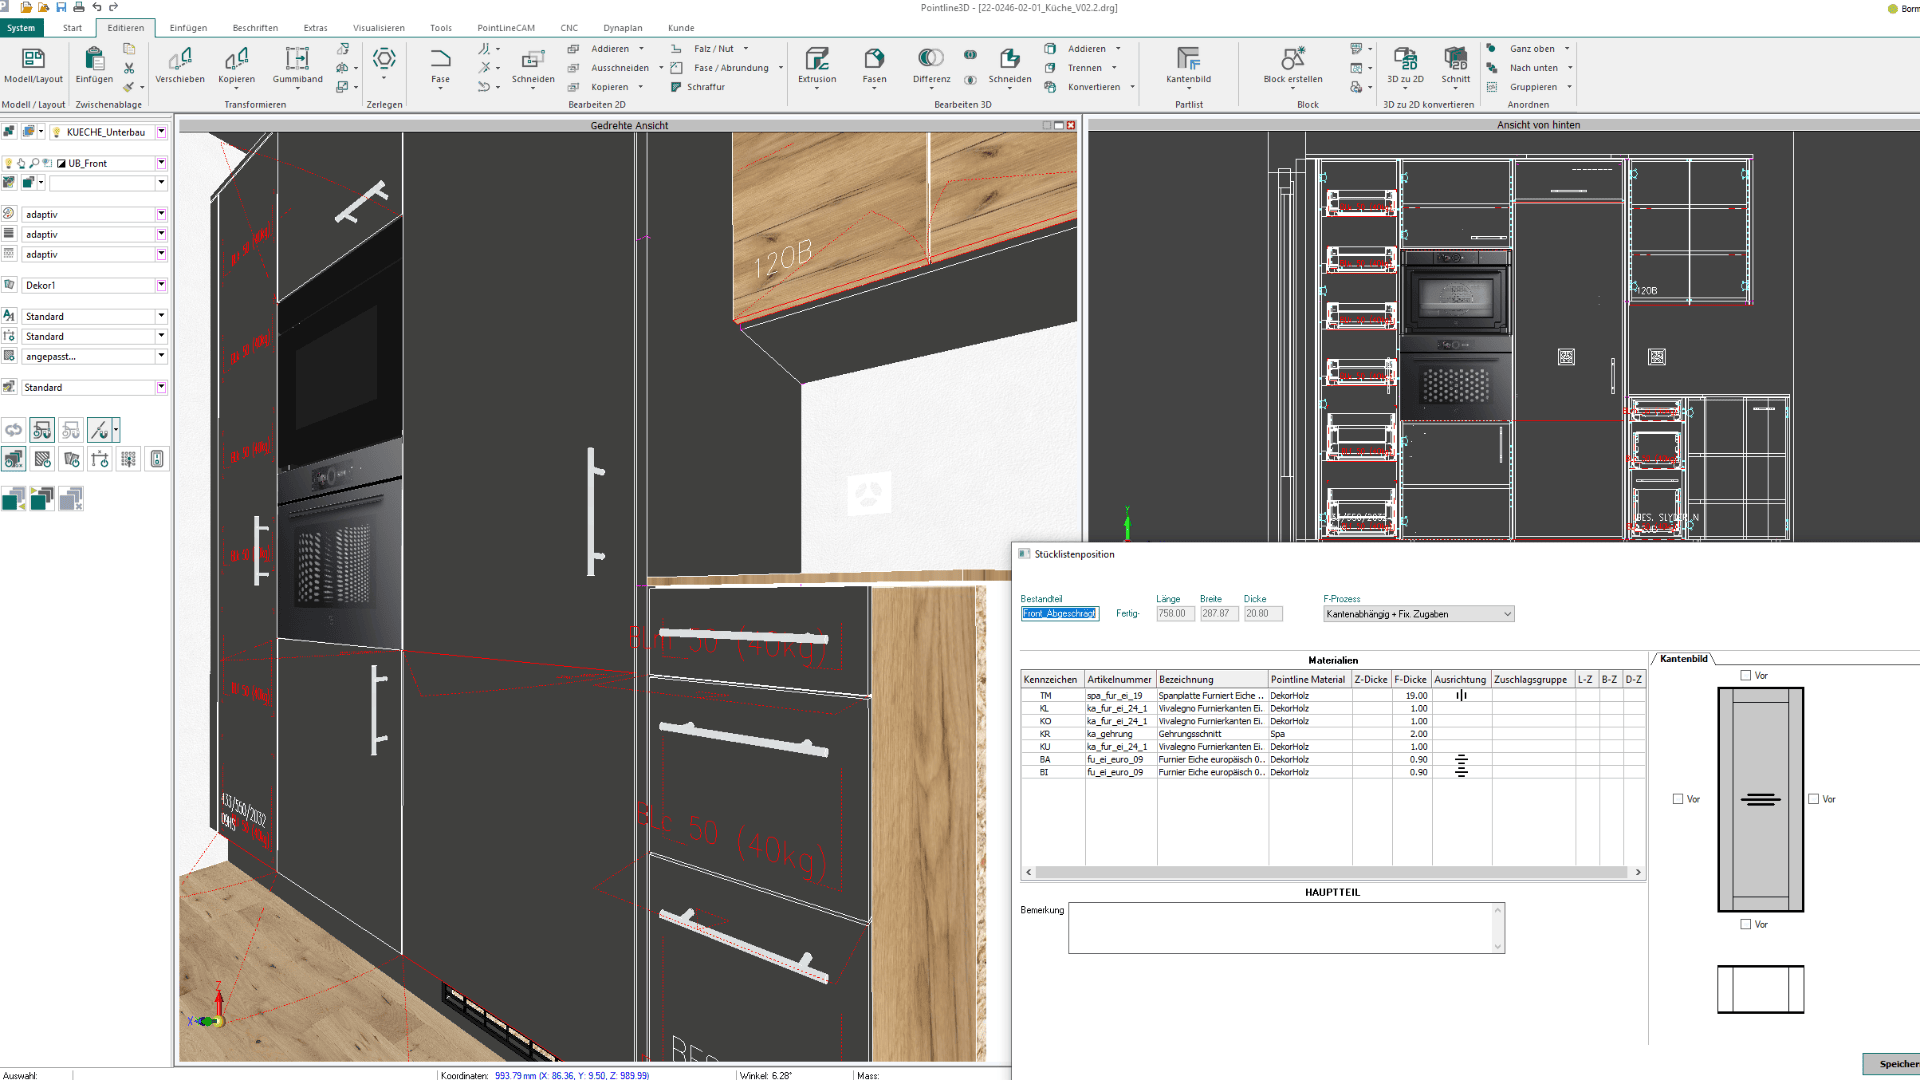Viewport: 1920px width, 1080px height.
Task: Run the 3D zu 2D conversion
Action: click(x=1405, y=60)
